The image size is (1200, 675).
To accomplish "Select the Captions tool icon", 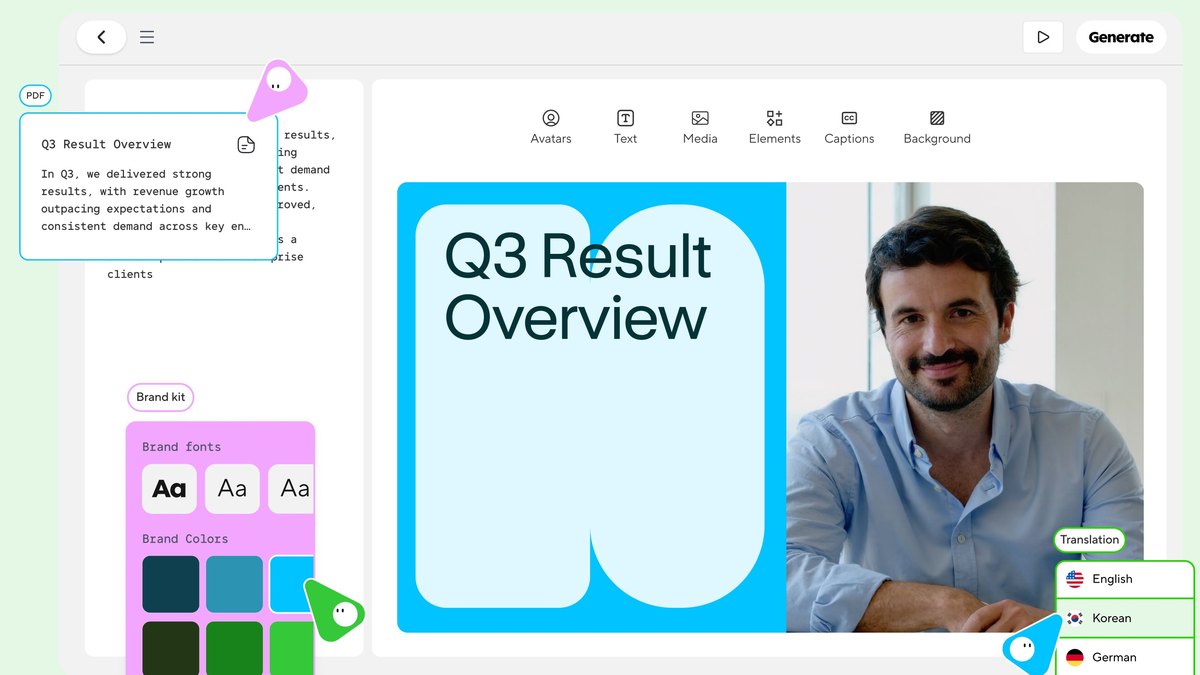I will coord(849,118).
